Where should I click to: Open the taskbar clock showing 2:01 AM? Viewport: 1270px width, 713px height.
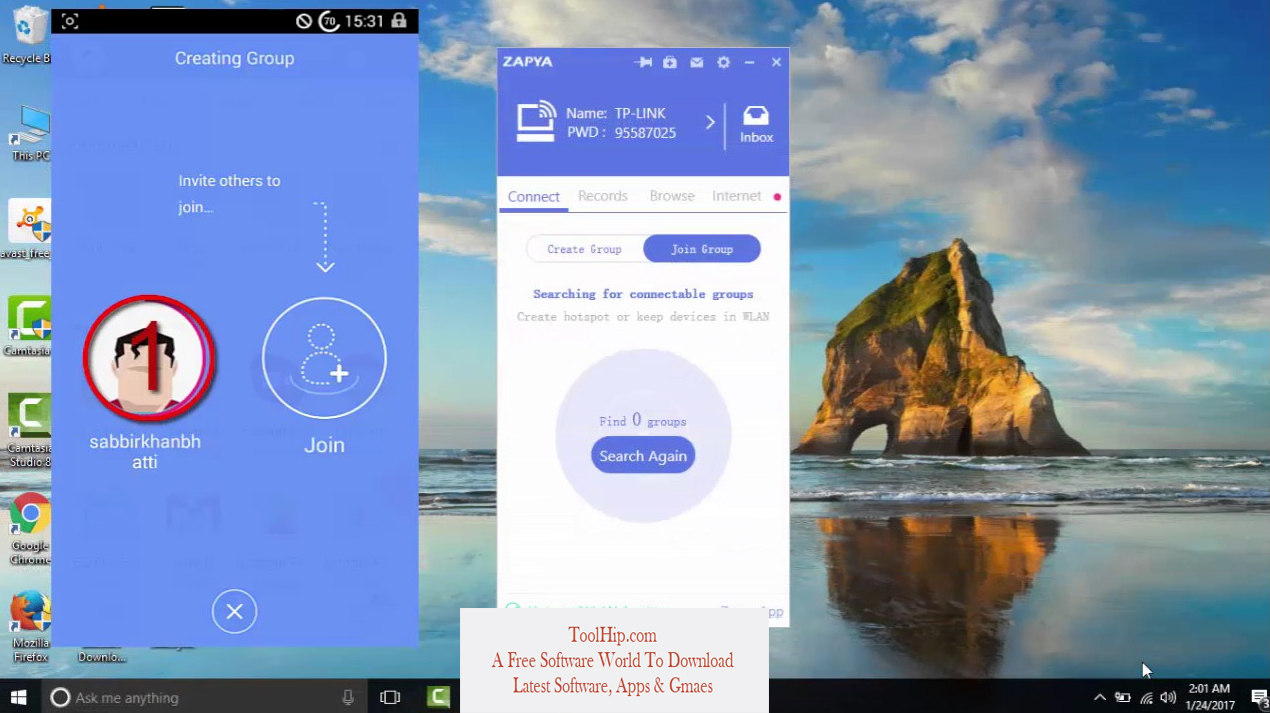pos(1208,697)
